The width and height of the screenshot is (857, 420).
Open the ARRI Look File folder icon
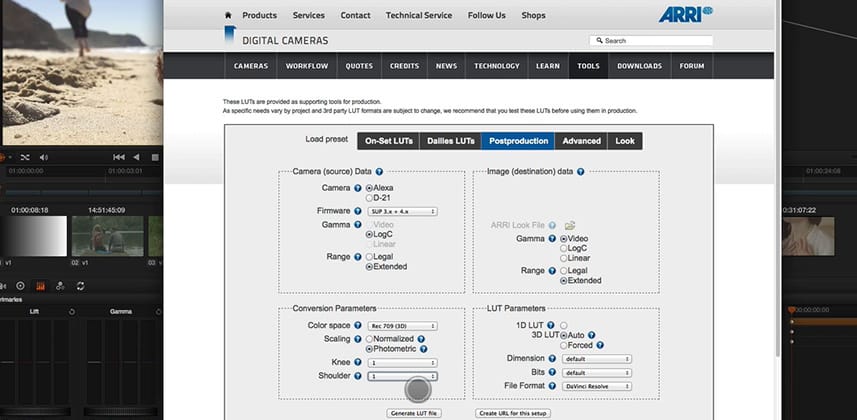click(570, 225)
